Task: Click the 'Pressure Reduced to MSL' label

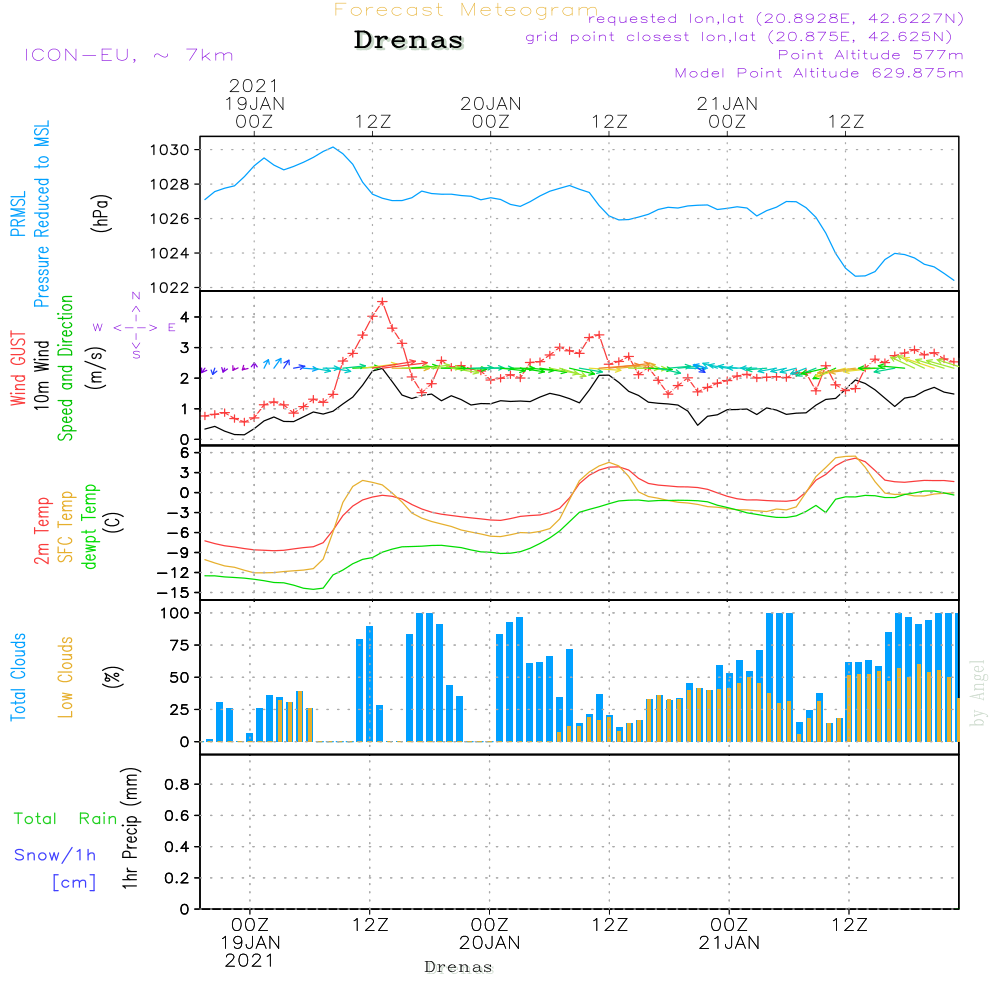Action: pyautogui.click(x=41, y=214)
